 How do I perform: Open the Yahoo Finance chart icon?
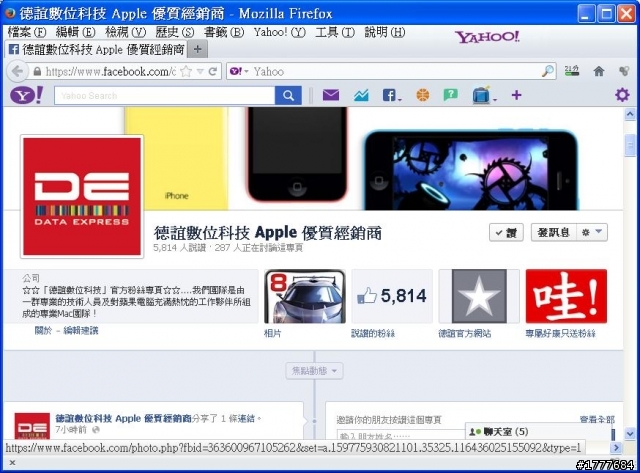click(x=361, y=95)
